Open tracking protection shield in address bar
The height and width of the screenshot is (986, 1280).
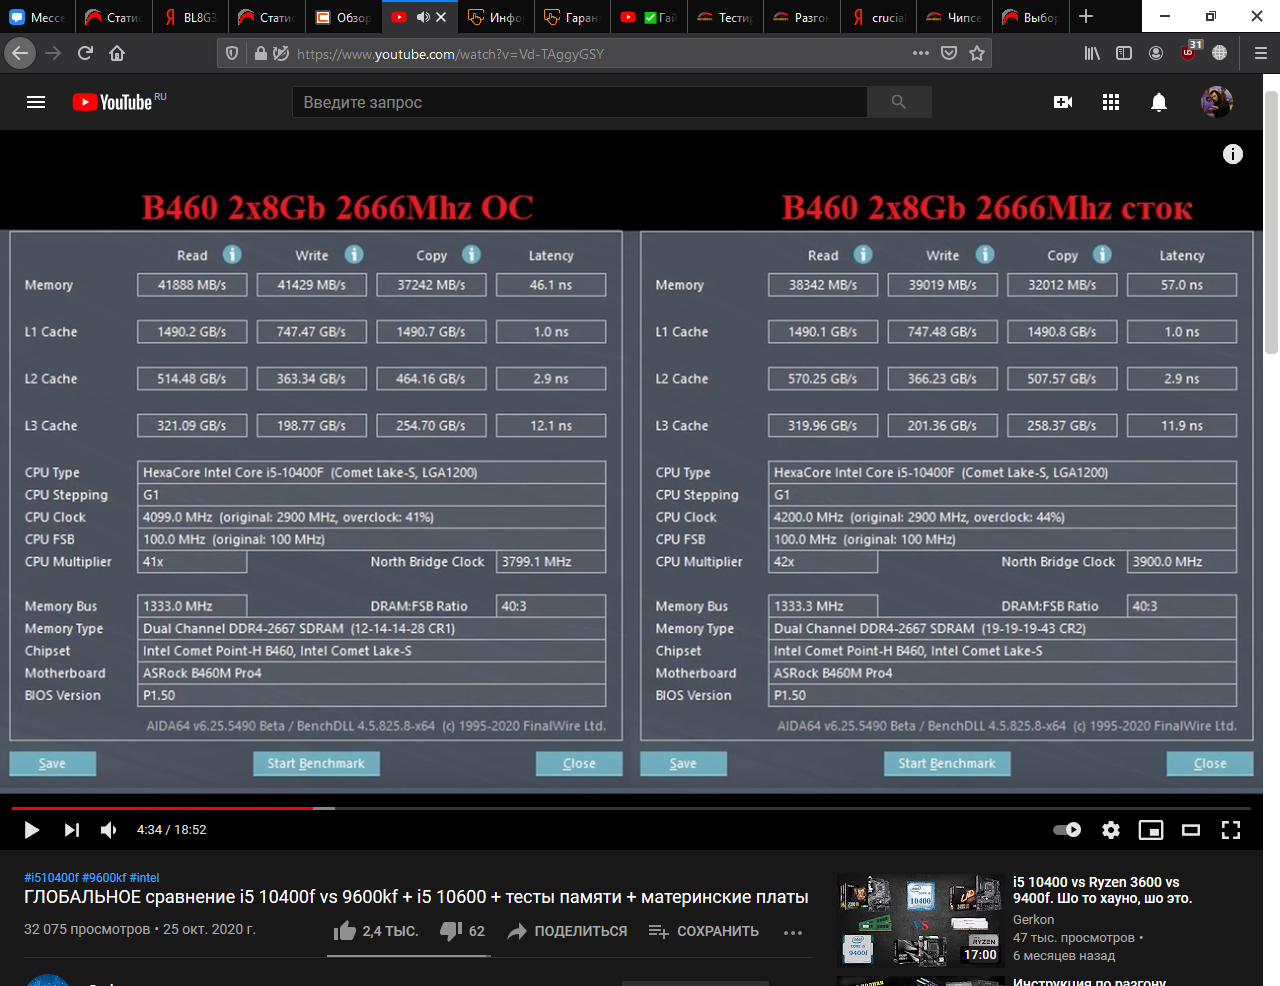(x=232, y=54)
